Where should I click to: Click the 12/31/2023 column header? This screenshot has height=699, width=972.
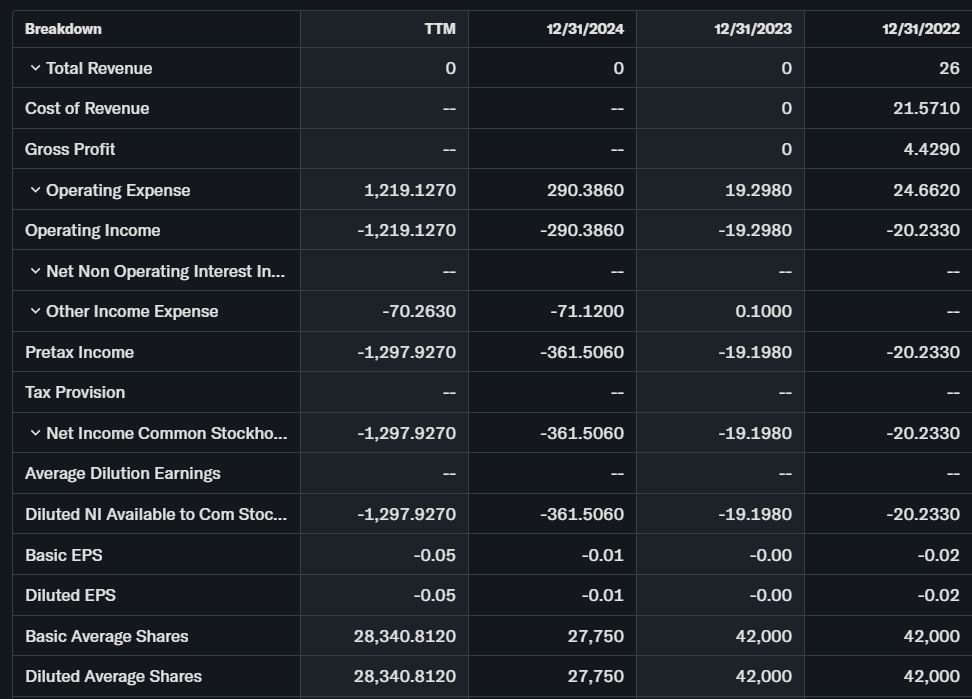pos(752,29)
